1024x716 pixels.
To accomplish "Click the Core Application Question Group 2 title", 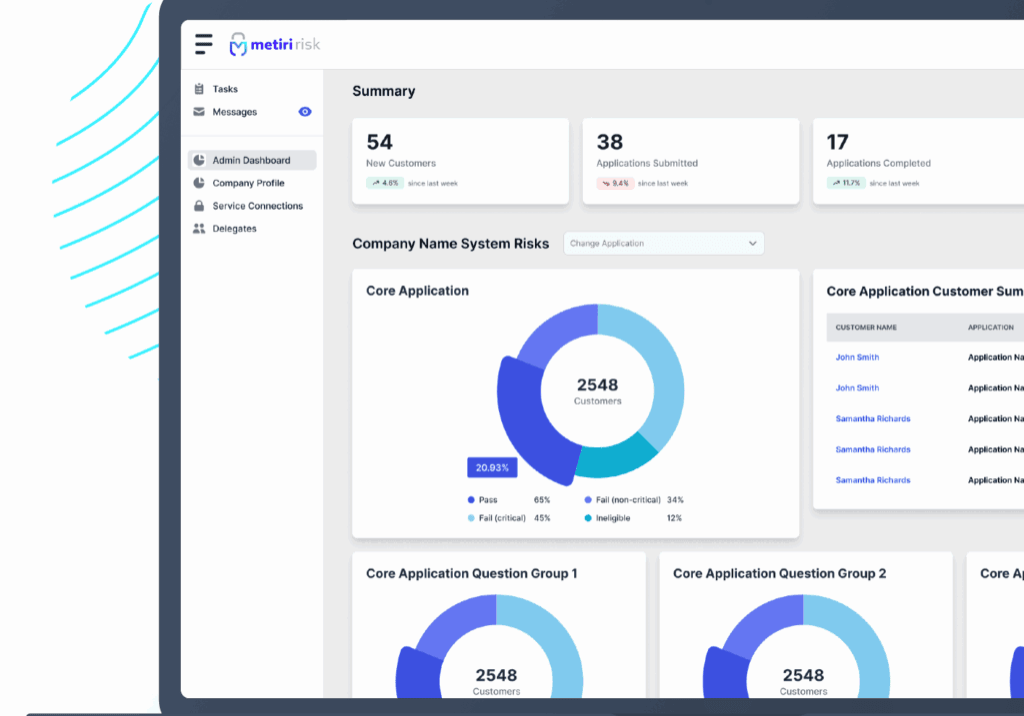I will point(780,574).
